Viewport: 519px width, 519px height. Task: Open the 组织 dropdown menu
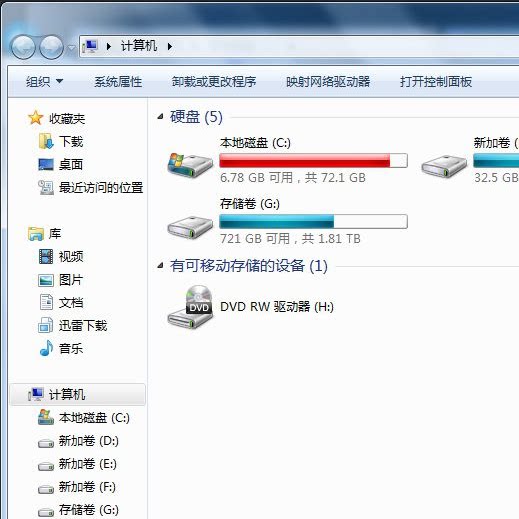tap(44, 82)
